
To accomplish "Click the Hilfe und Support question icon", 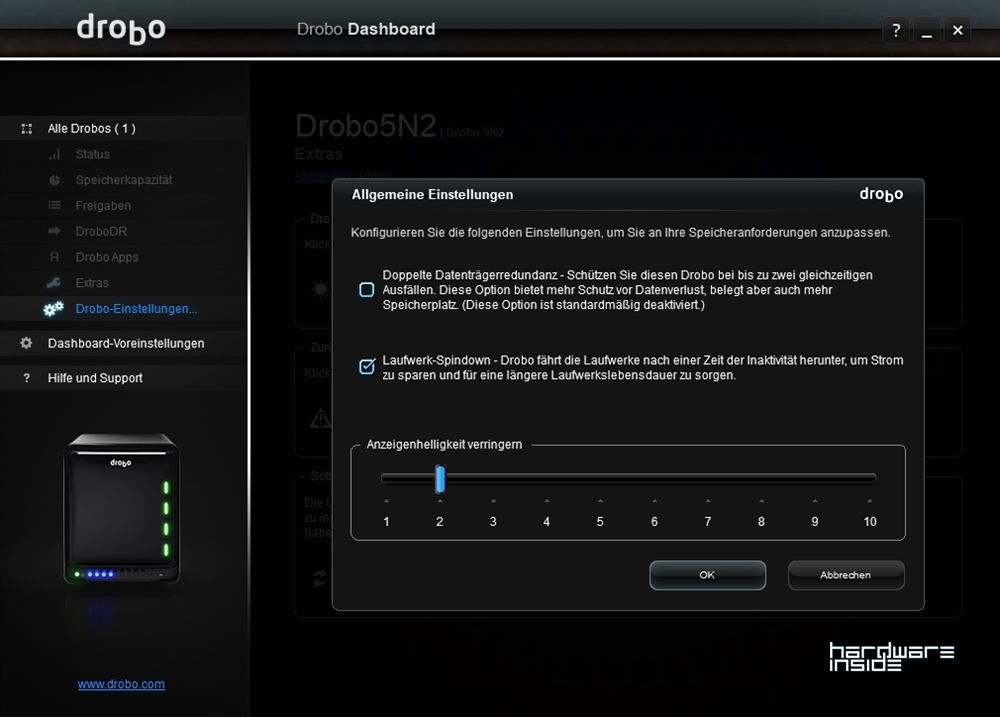I will click(x=26, y=378).
